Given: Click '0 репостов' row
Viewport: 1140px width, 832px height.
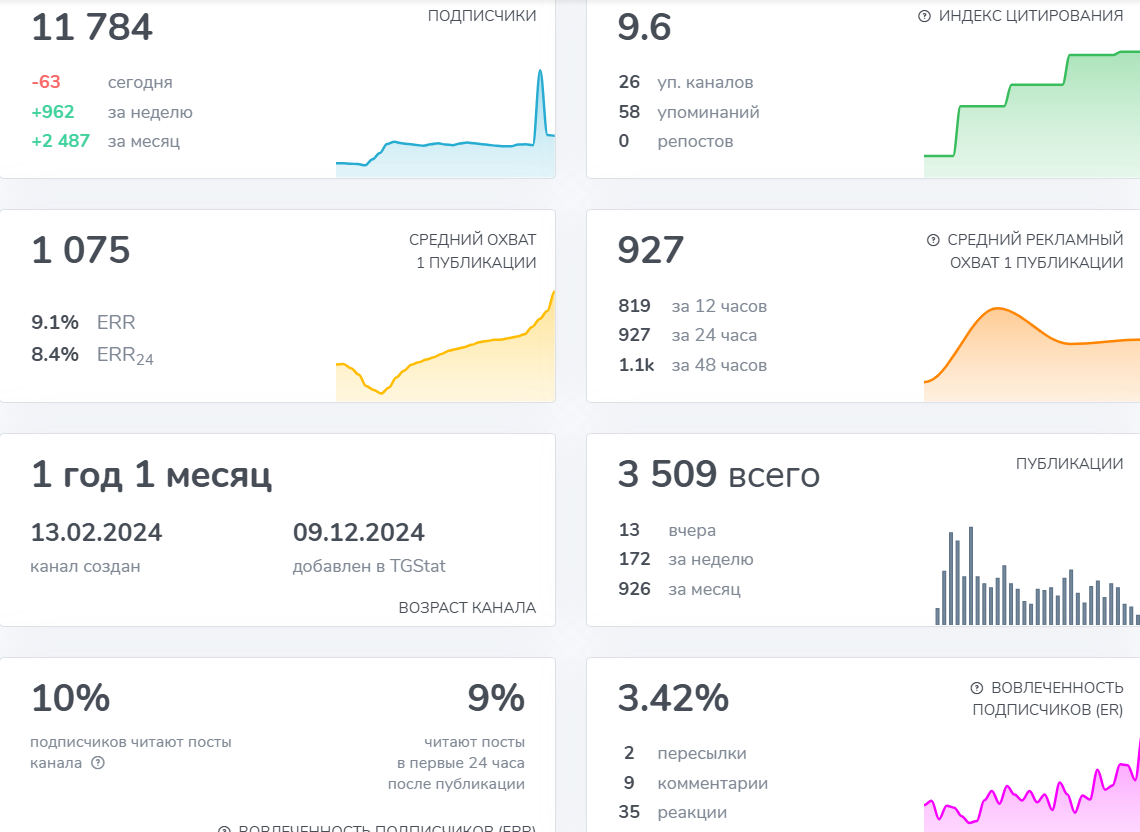Looking at the screenshot, I should [675, 141].
